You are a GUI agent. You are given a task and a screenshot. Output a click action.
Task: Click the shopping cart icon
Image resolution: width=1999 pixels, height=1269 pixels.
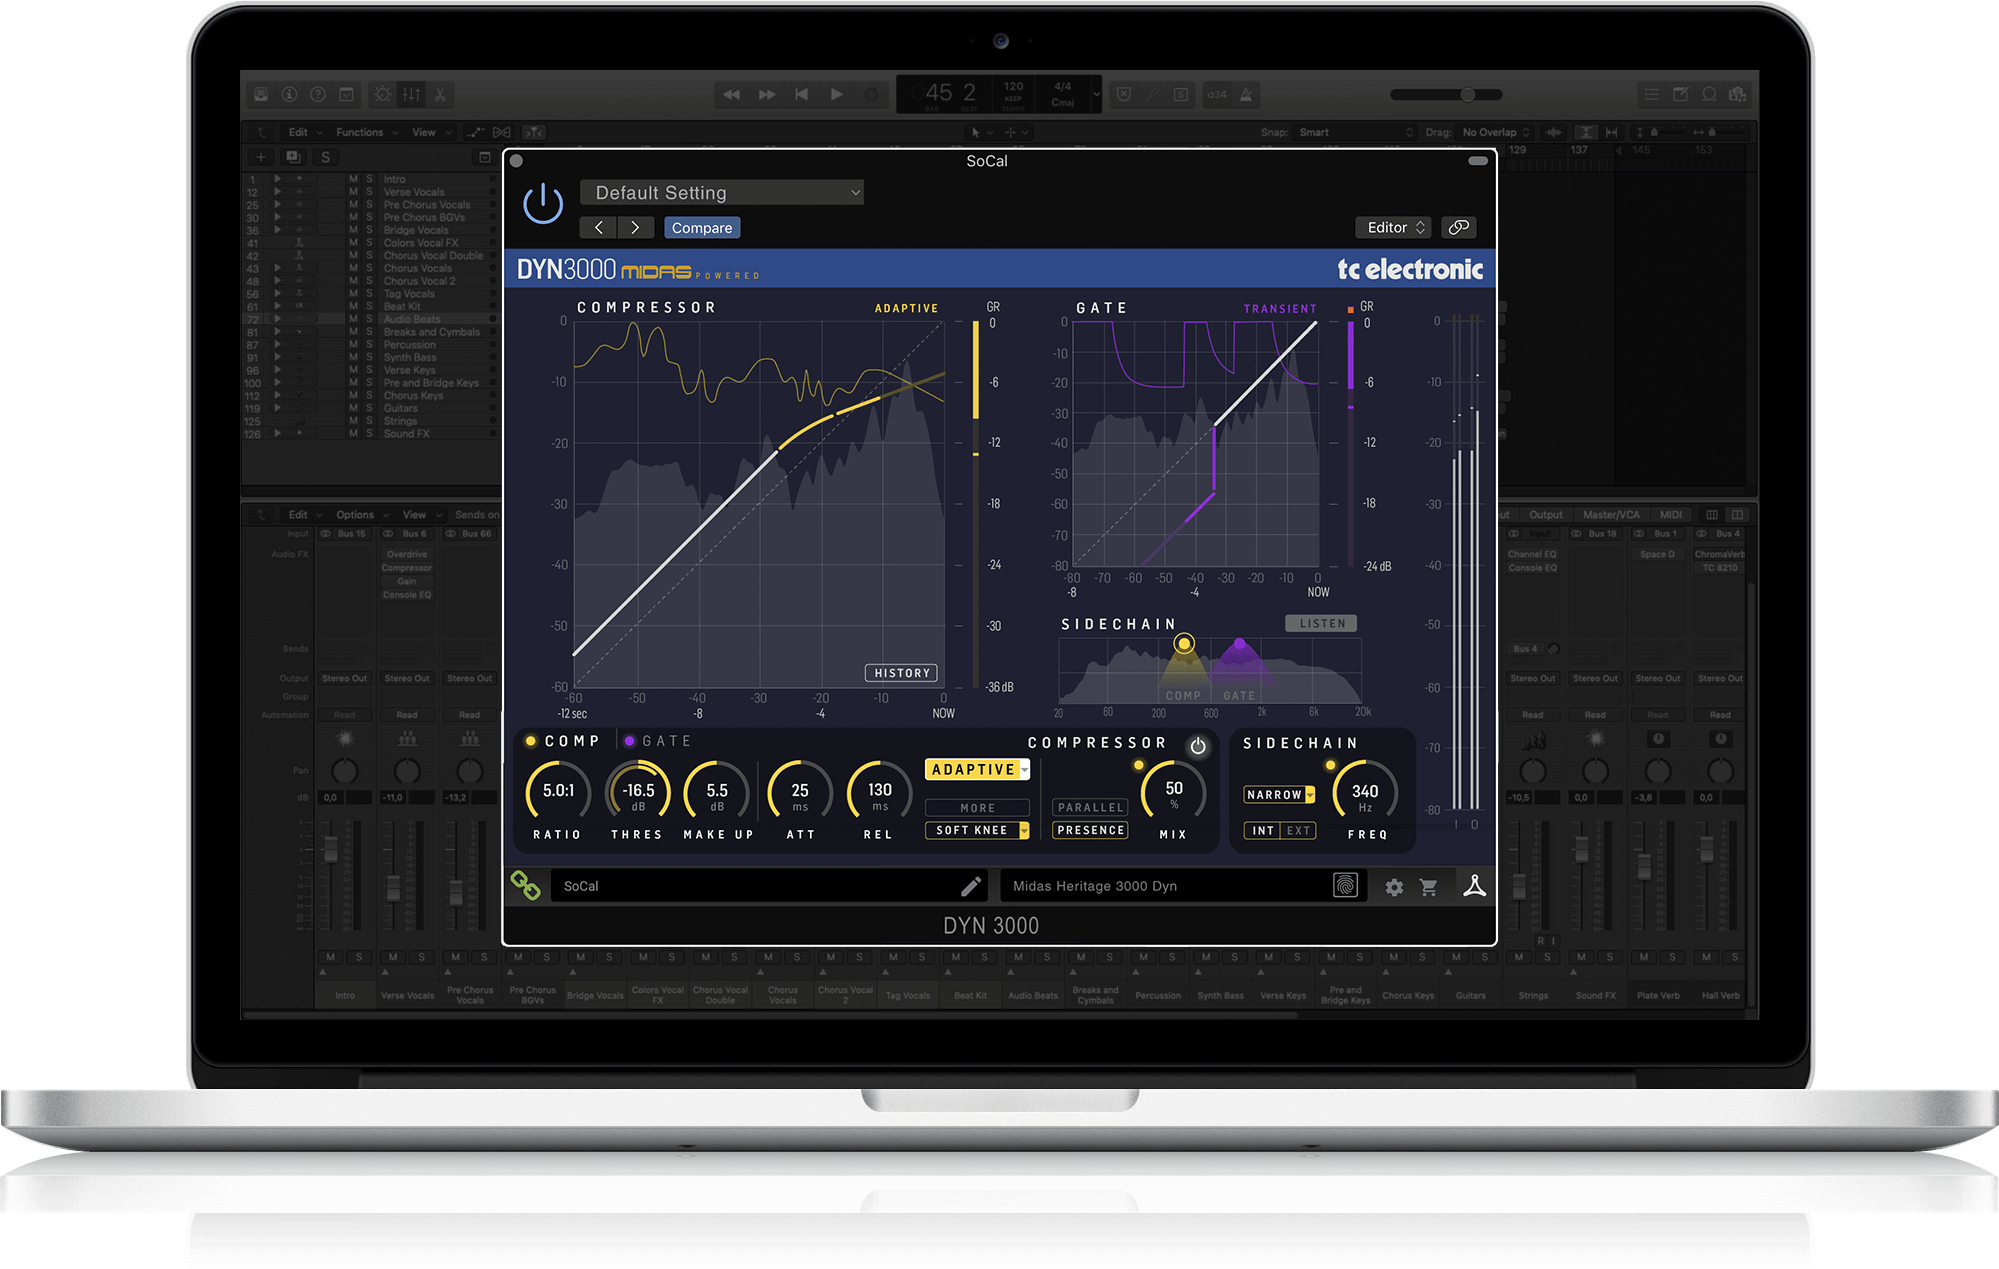coord(1429,887)
